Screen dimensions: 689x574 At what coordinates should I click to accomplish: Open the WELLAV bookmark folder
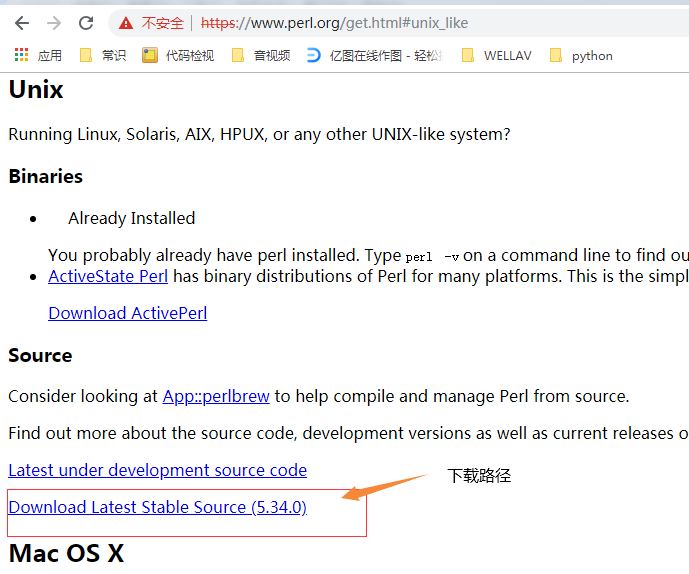[x=497, y=55]
